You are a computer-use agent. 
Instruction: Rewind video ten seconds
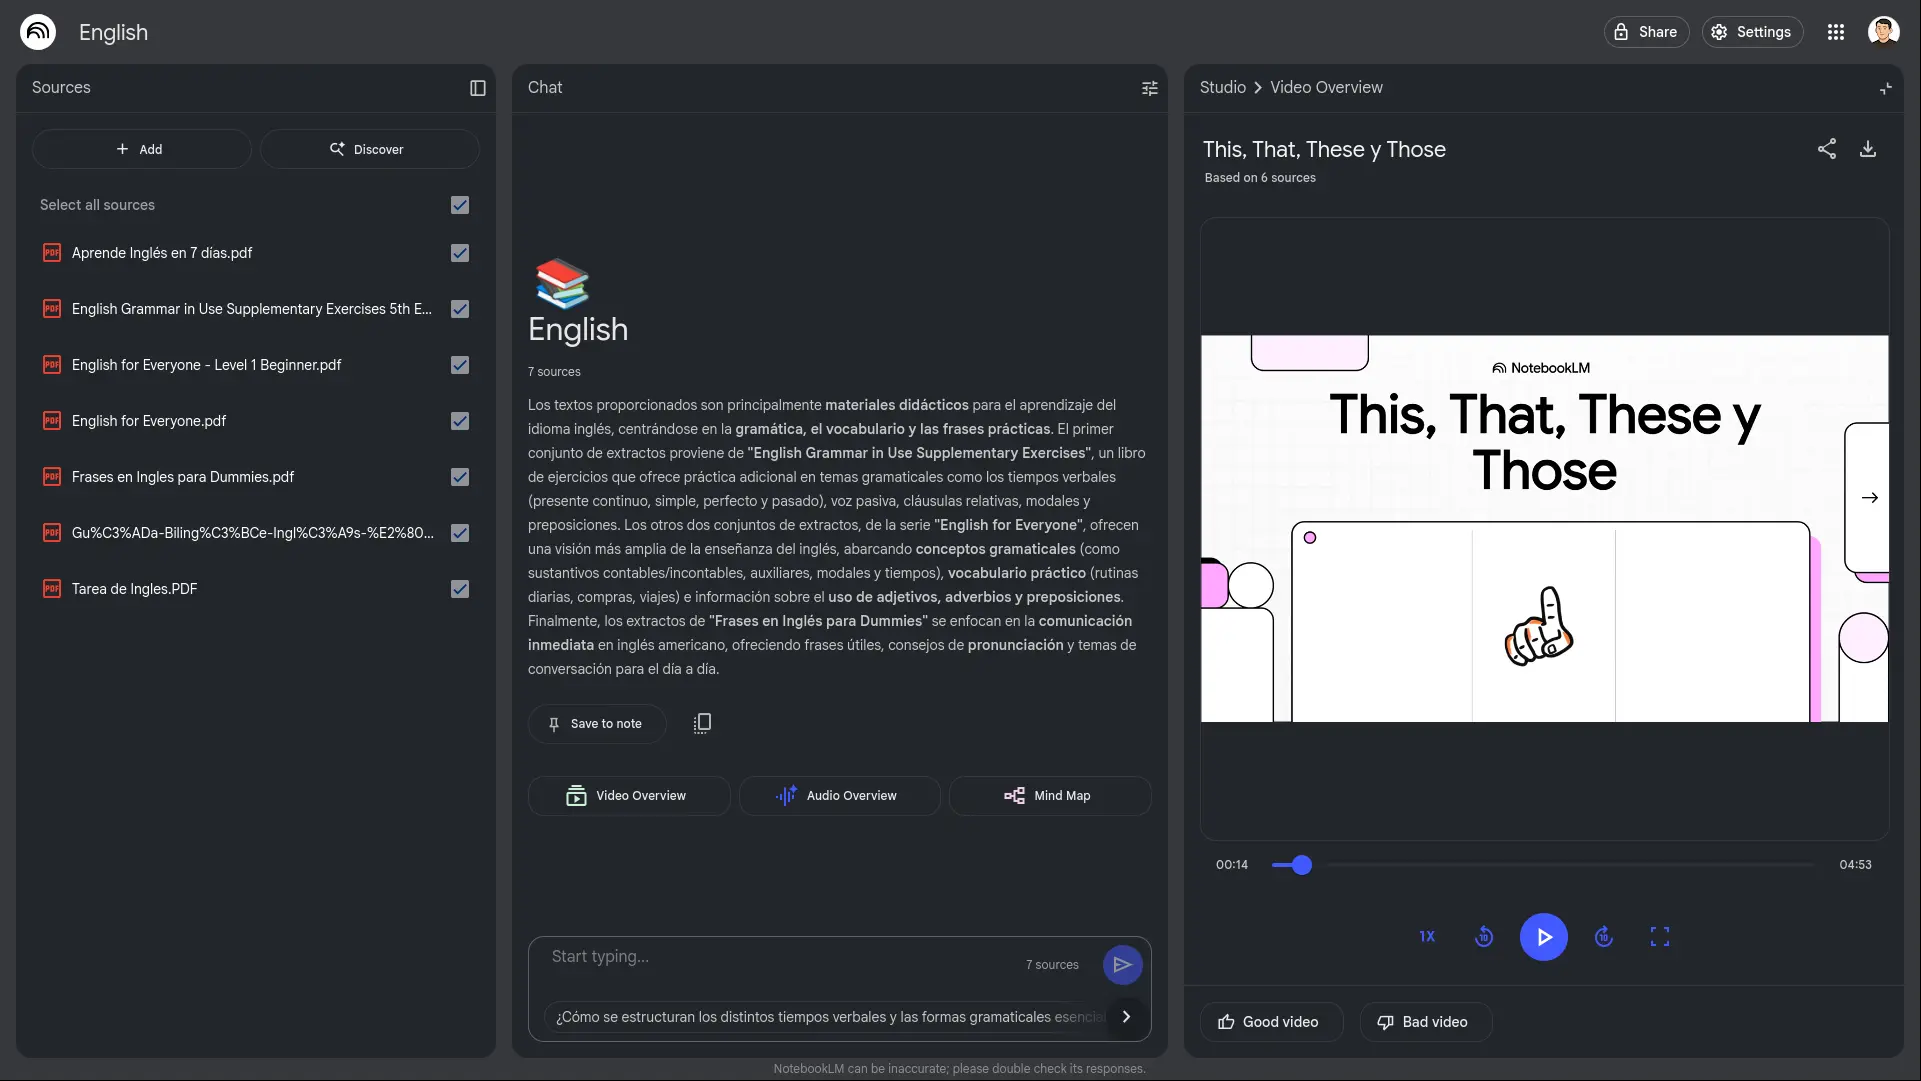click(x=1484, y=937)
